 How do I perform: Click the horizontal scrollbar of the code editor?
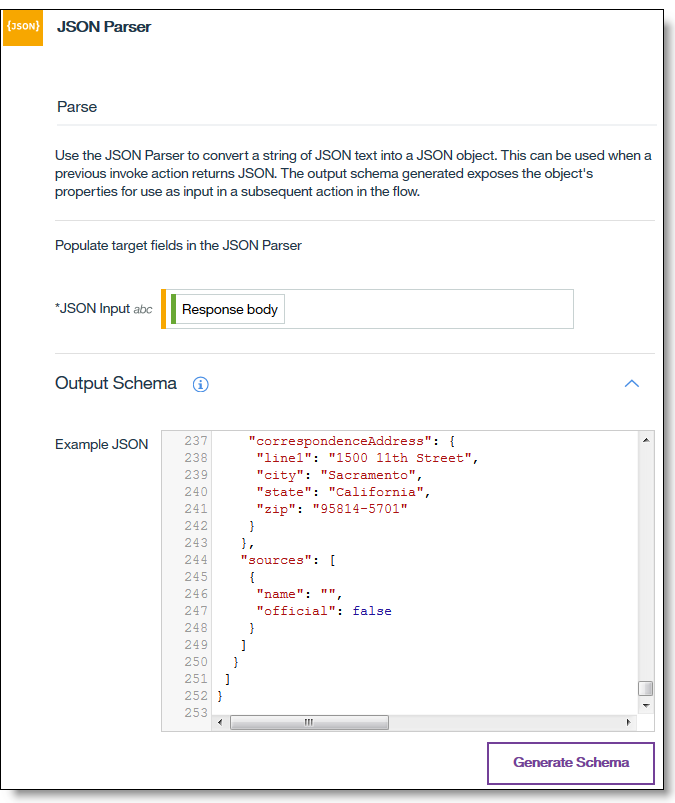click(310, 722)
